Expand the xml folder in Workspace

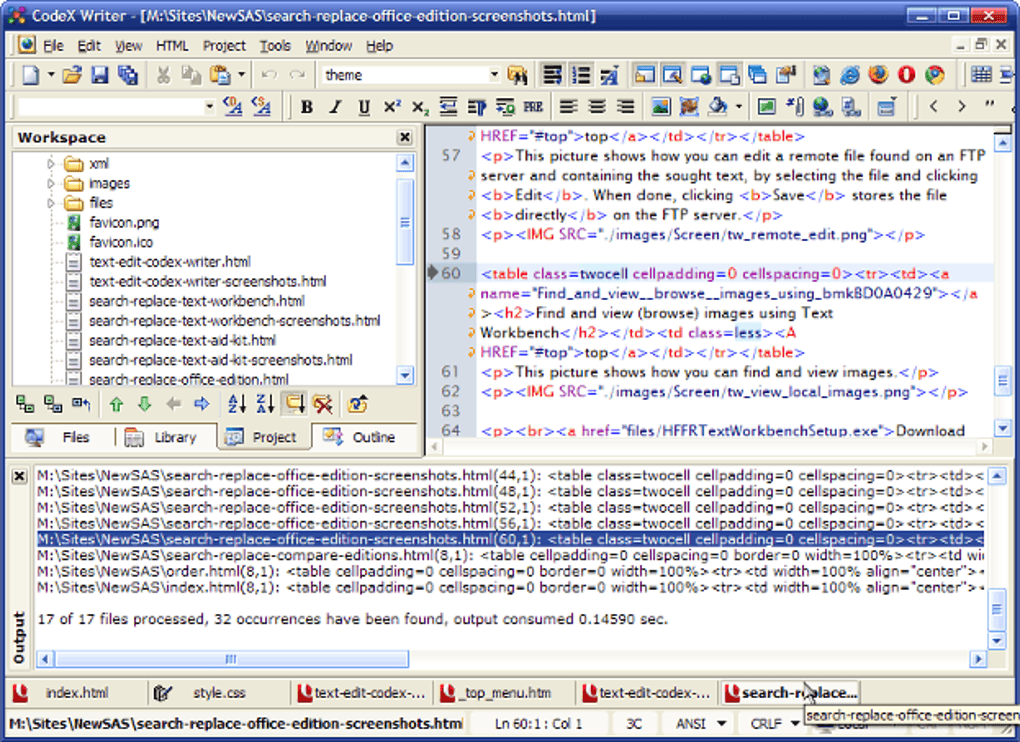click(x=51, y=164)
